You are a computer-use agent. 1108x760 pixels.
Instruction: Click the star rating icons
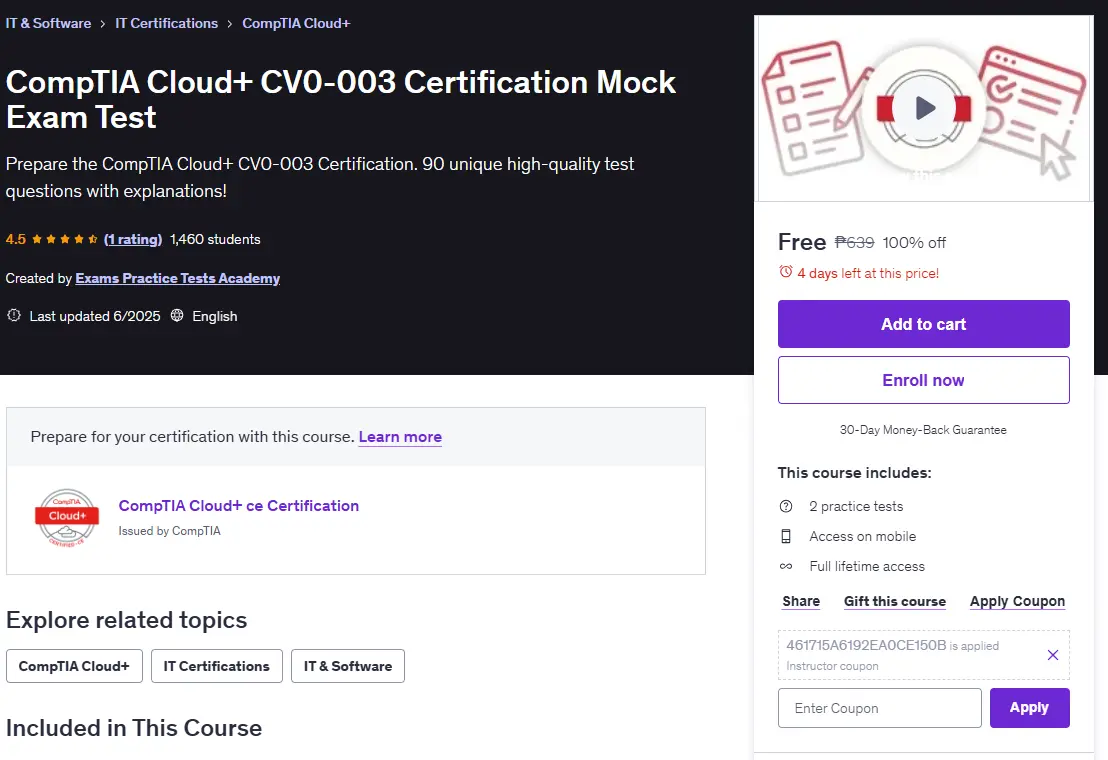tap(65, 239)
